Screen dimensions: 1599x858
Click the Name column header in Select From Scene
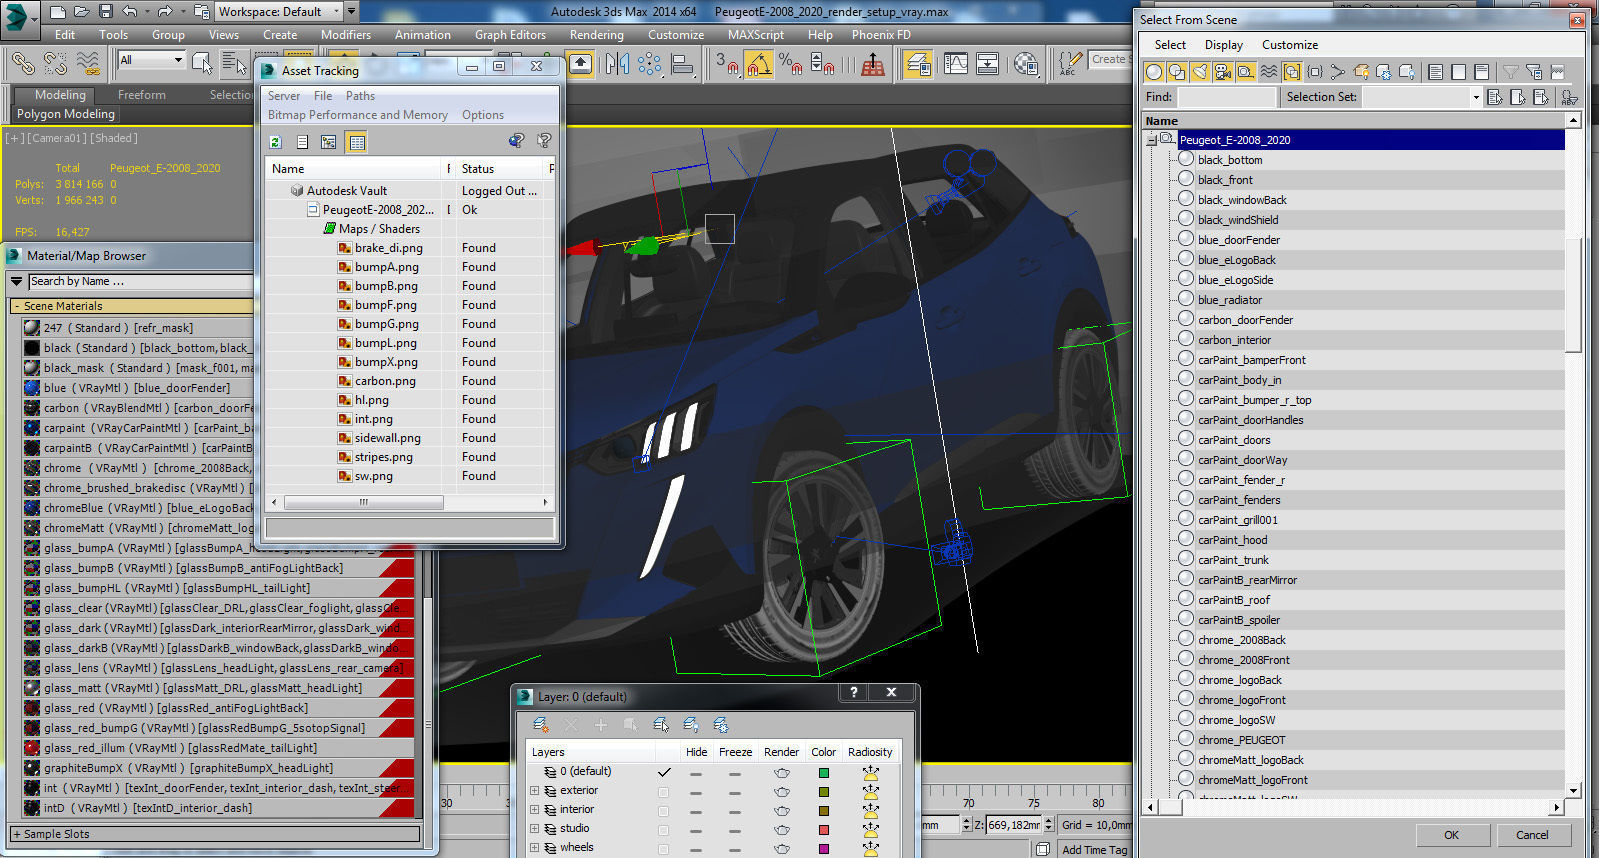pyautogui.click(x=1355, y=121)
